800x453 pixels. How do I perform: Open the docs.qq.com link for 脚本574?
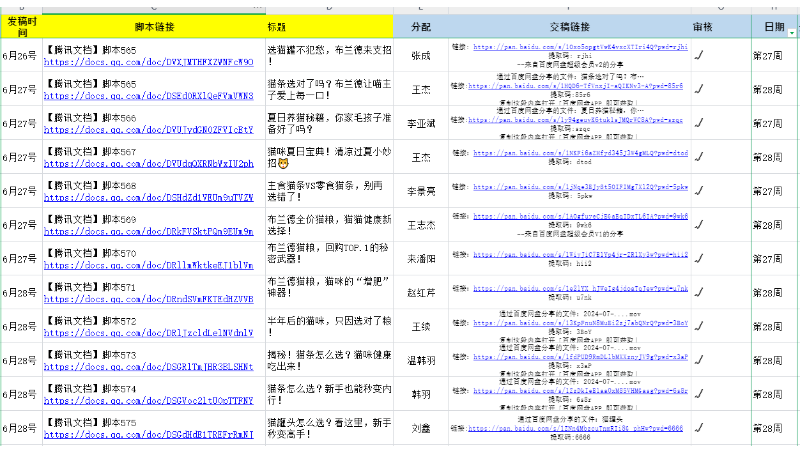tap(148, 400)
